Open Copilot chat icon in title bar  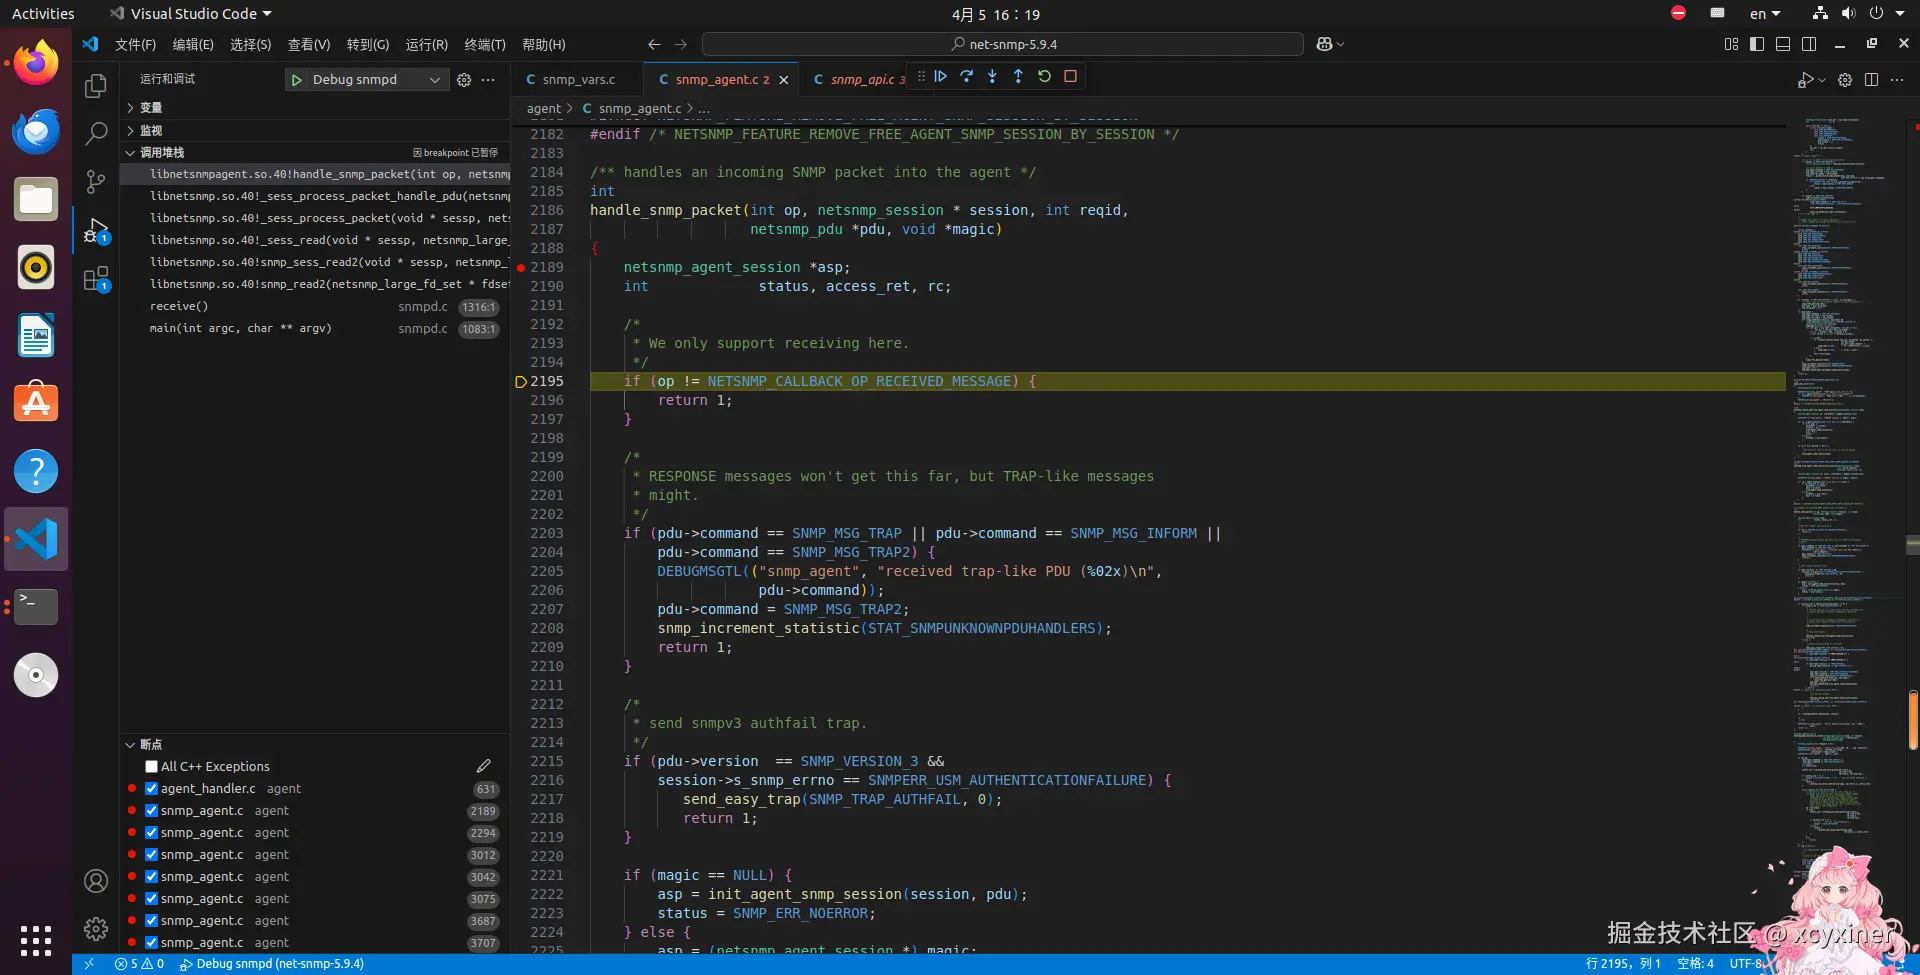coord(1324,44)
